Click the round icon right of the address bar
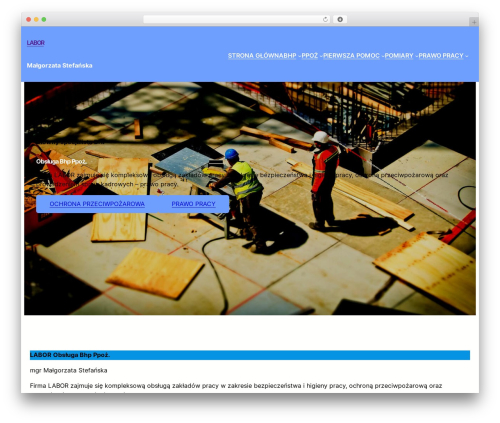 340,19
